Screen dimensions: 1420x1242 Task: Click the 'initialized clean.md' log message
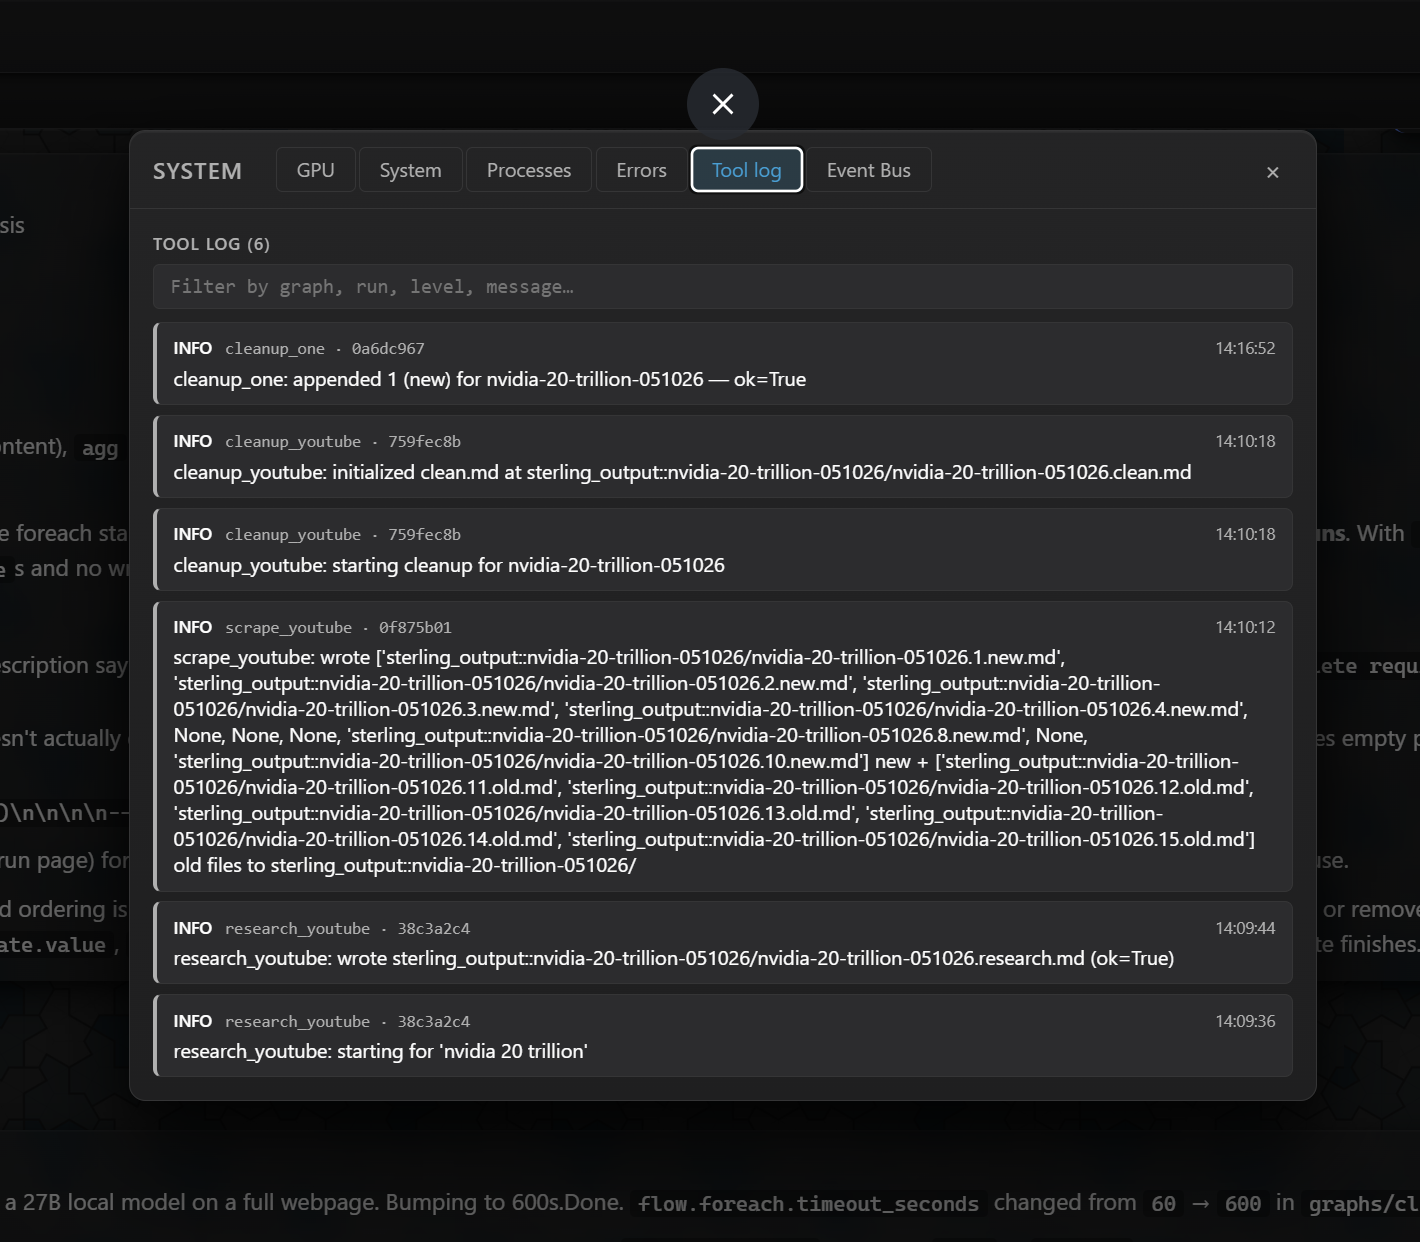click(x=682, y=472)
